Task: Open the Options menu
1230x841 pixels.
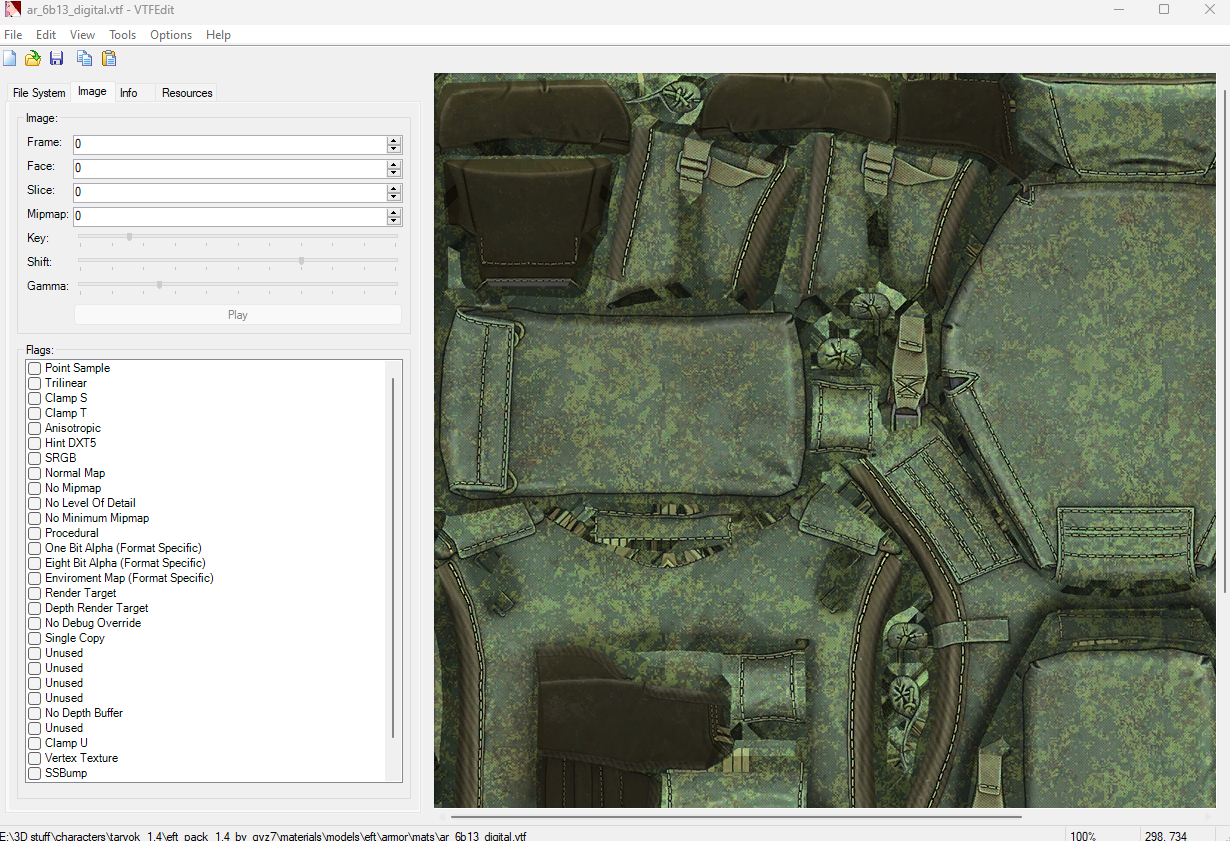Action: coord(171,35)
